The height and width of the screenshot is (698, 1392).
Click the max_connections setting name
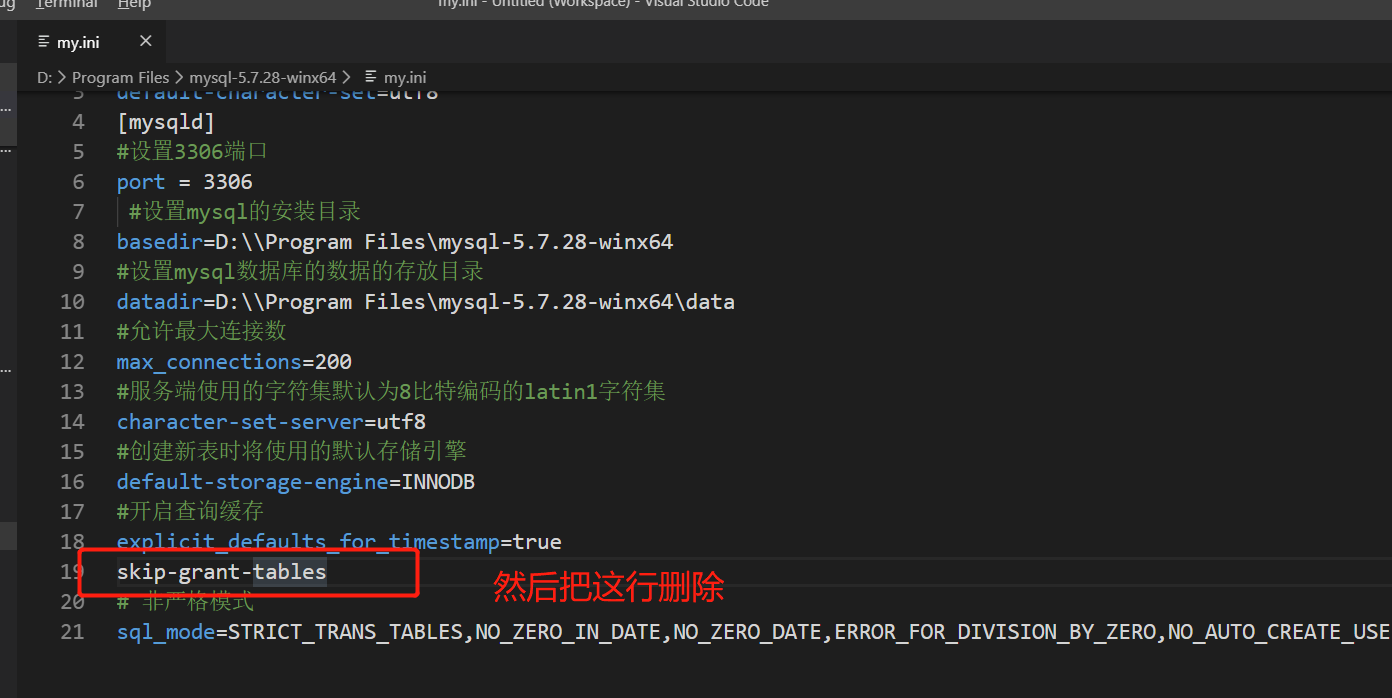pos(208,362)
